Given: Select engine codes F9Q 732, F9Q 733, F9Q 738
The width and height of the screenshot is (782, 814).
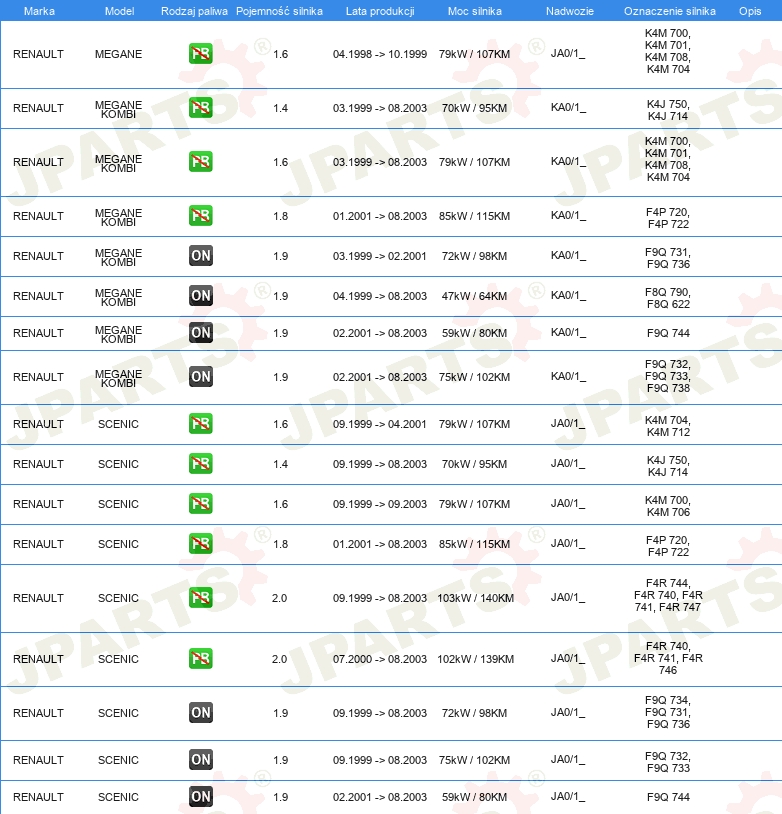Looking at the screenshot, I should 668,376.
